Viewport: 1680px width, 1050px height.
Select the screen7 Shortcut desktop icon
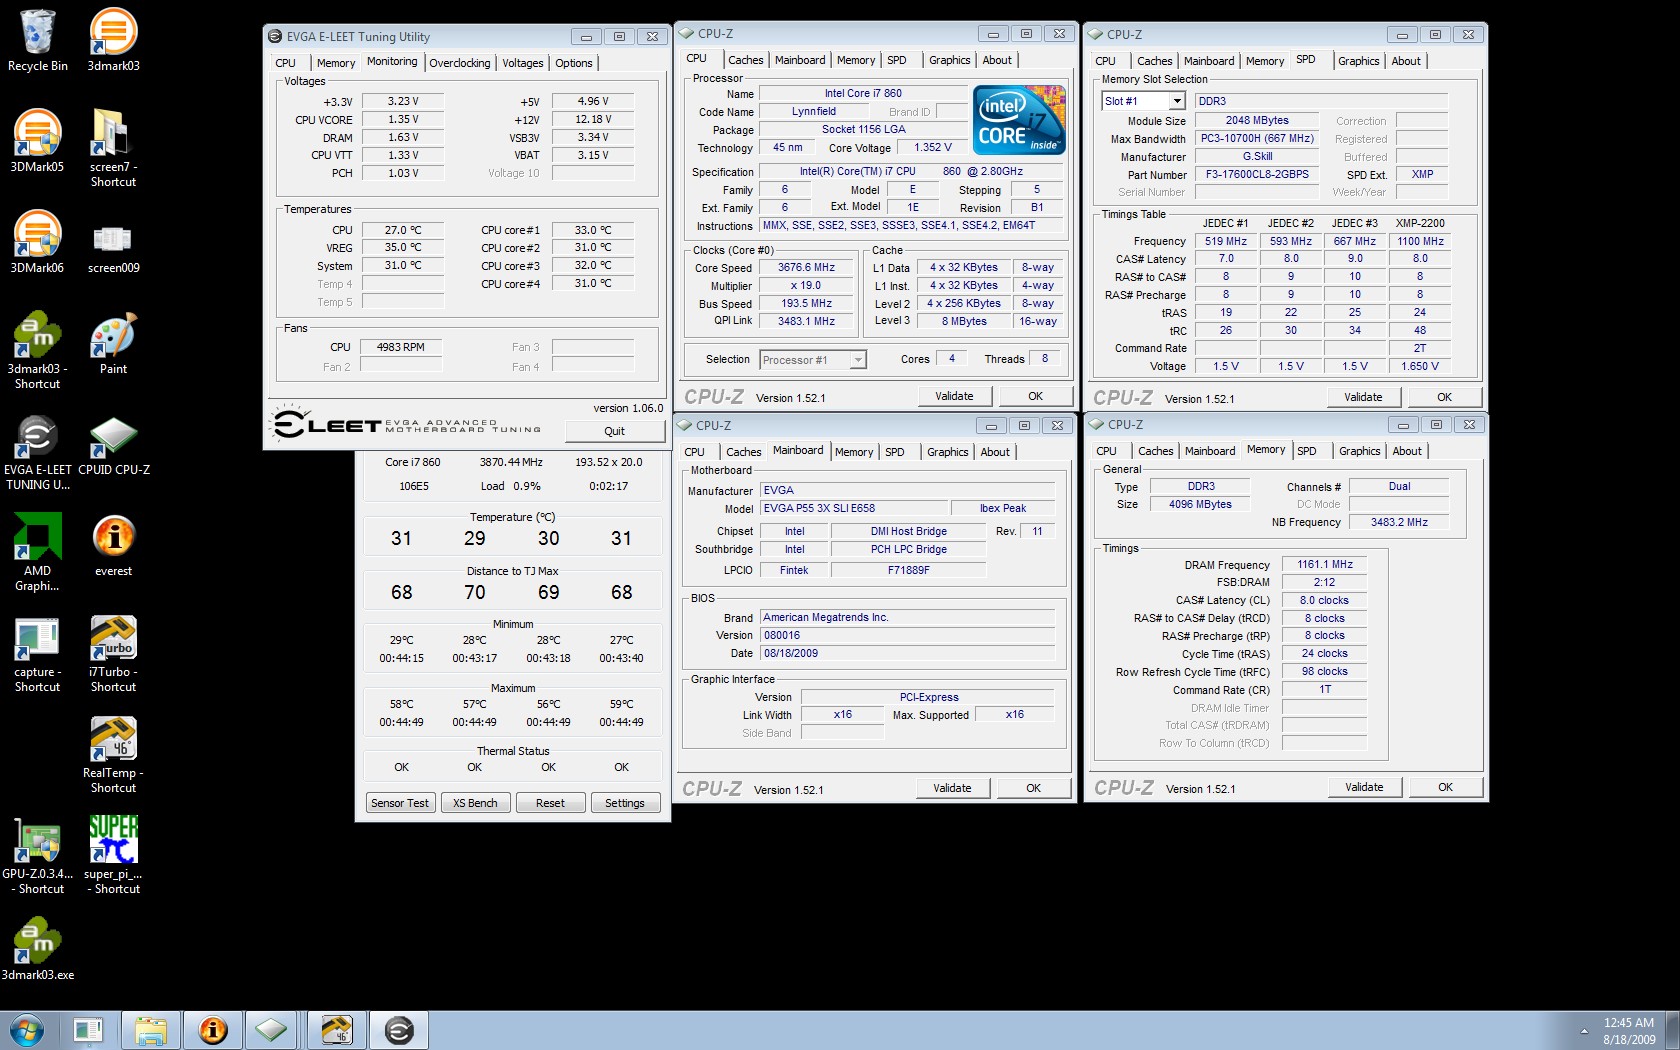pyautogui.click(x=113, y=148)
